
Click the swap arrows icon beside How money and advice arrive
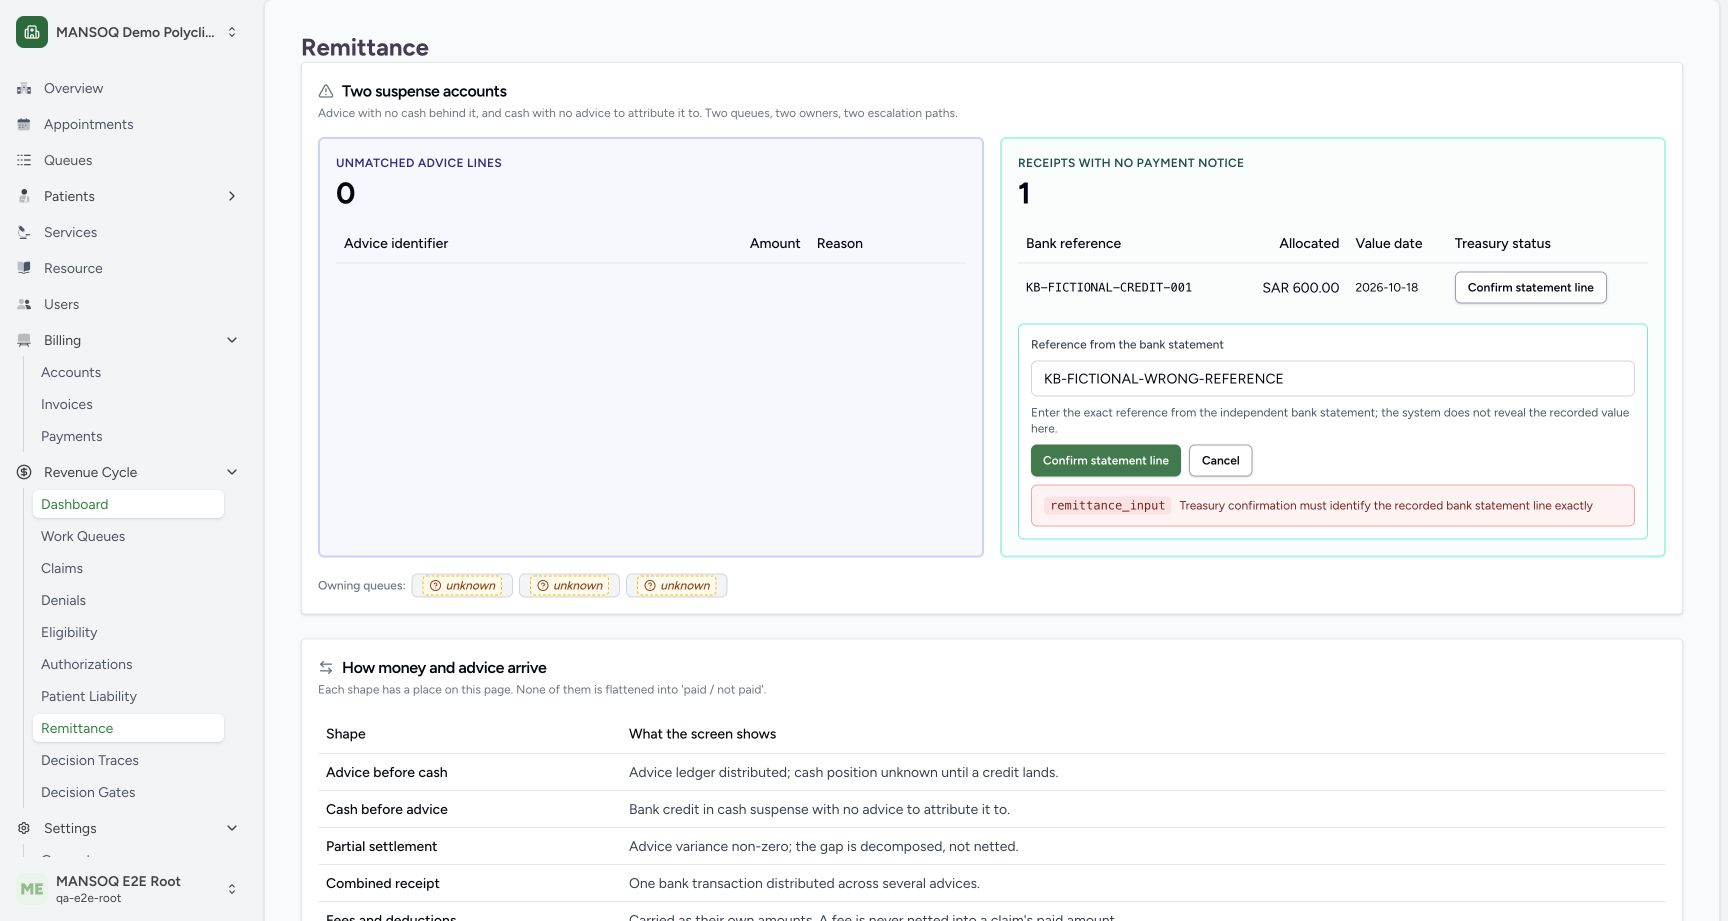point(326,668)
